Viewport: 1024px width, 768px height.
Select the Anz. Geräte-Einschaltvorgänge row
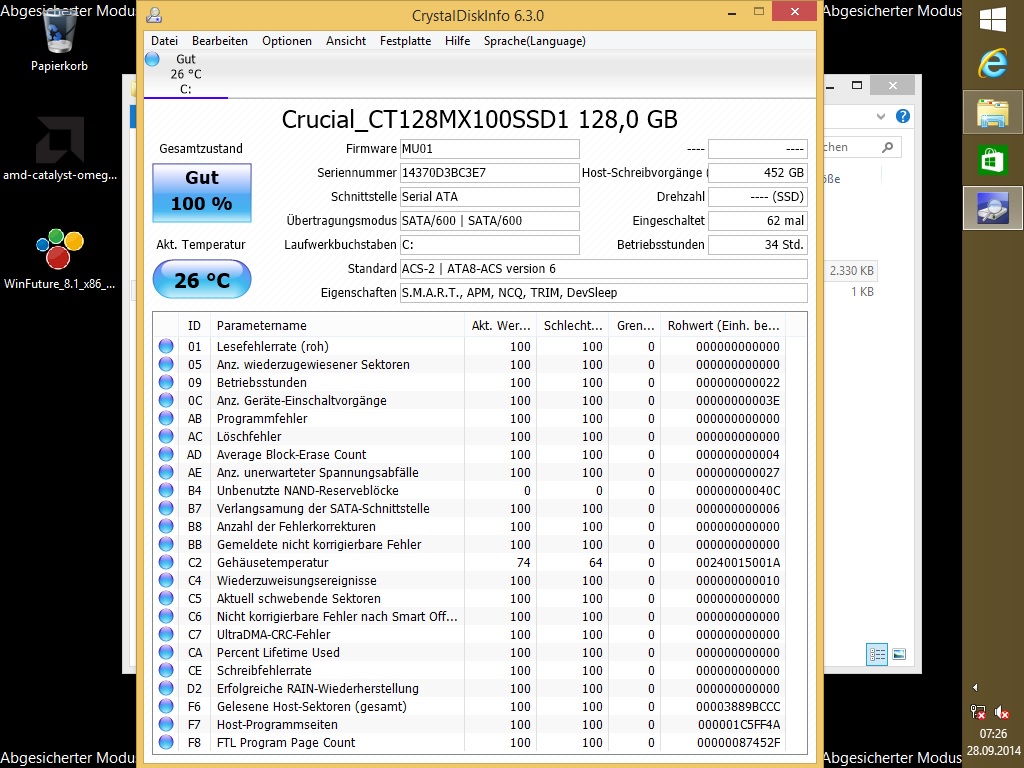[469, 400]
